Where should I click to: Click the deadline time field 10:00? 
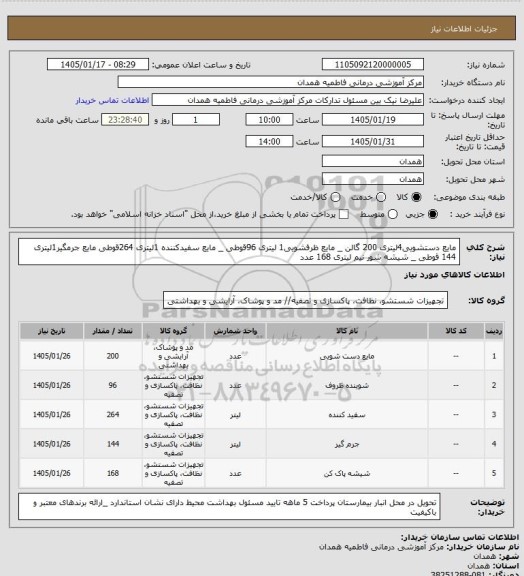pos(269,120)
